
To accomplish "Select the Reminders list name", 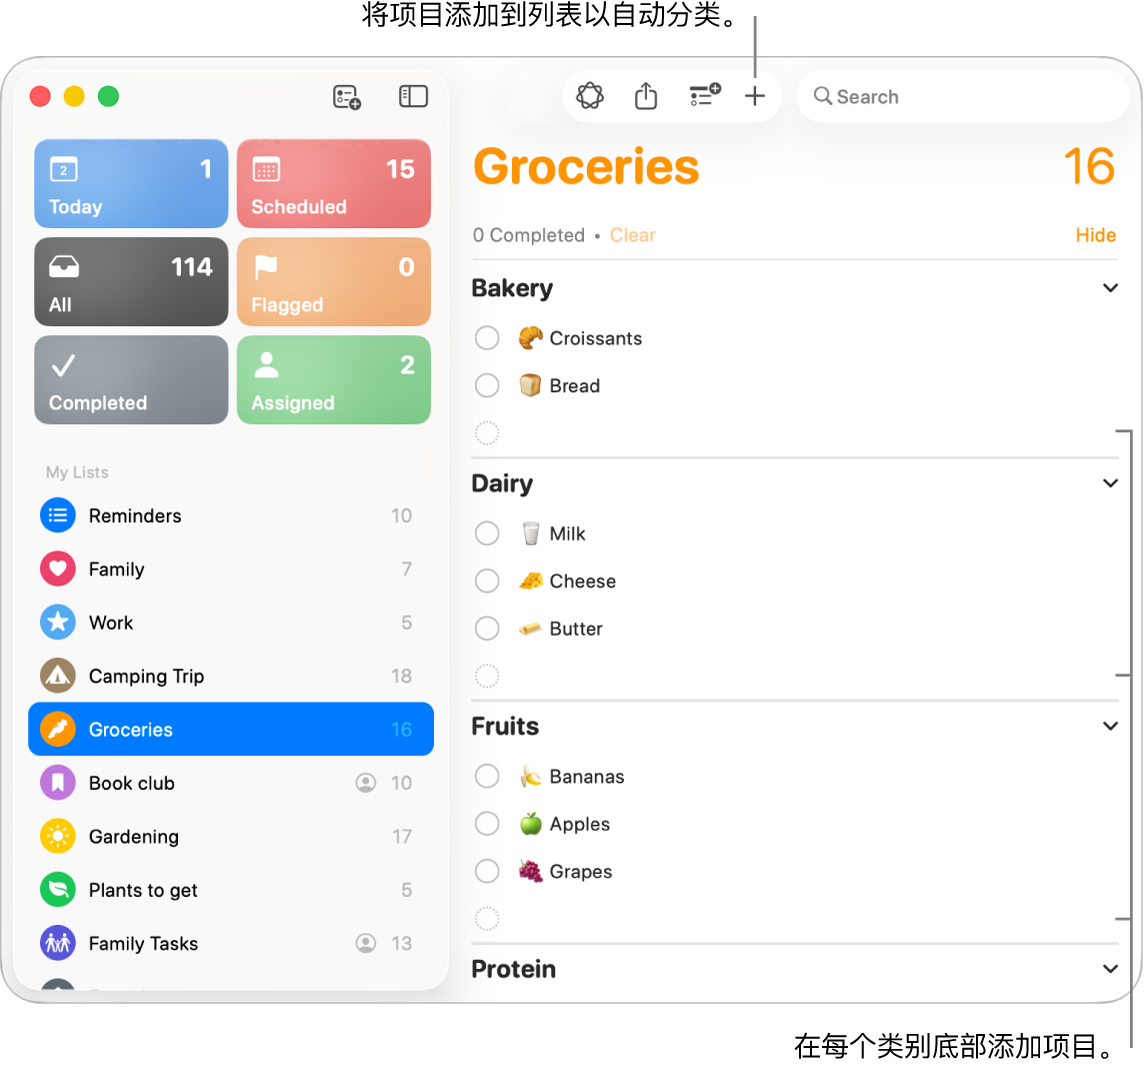I will coord(135,515).
